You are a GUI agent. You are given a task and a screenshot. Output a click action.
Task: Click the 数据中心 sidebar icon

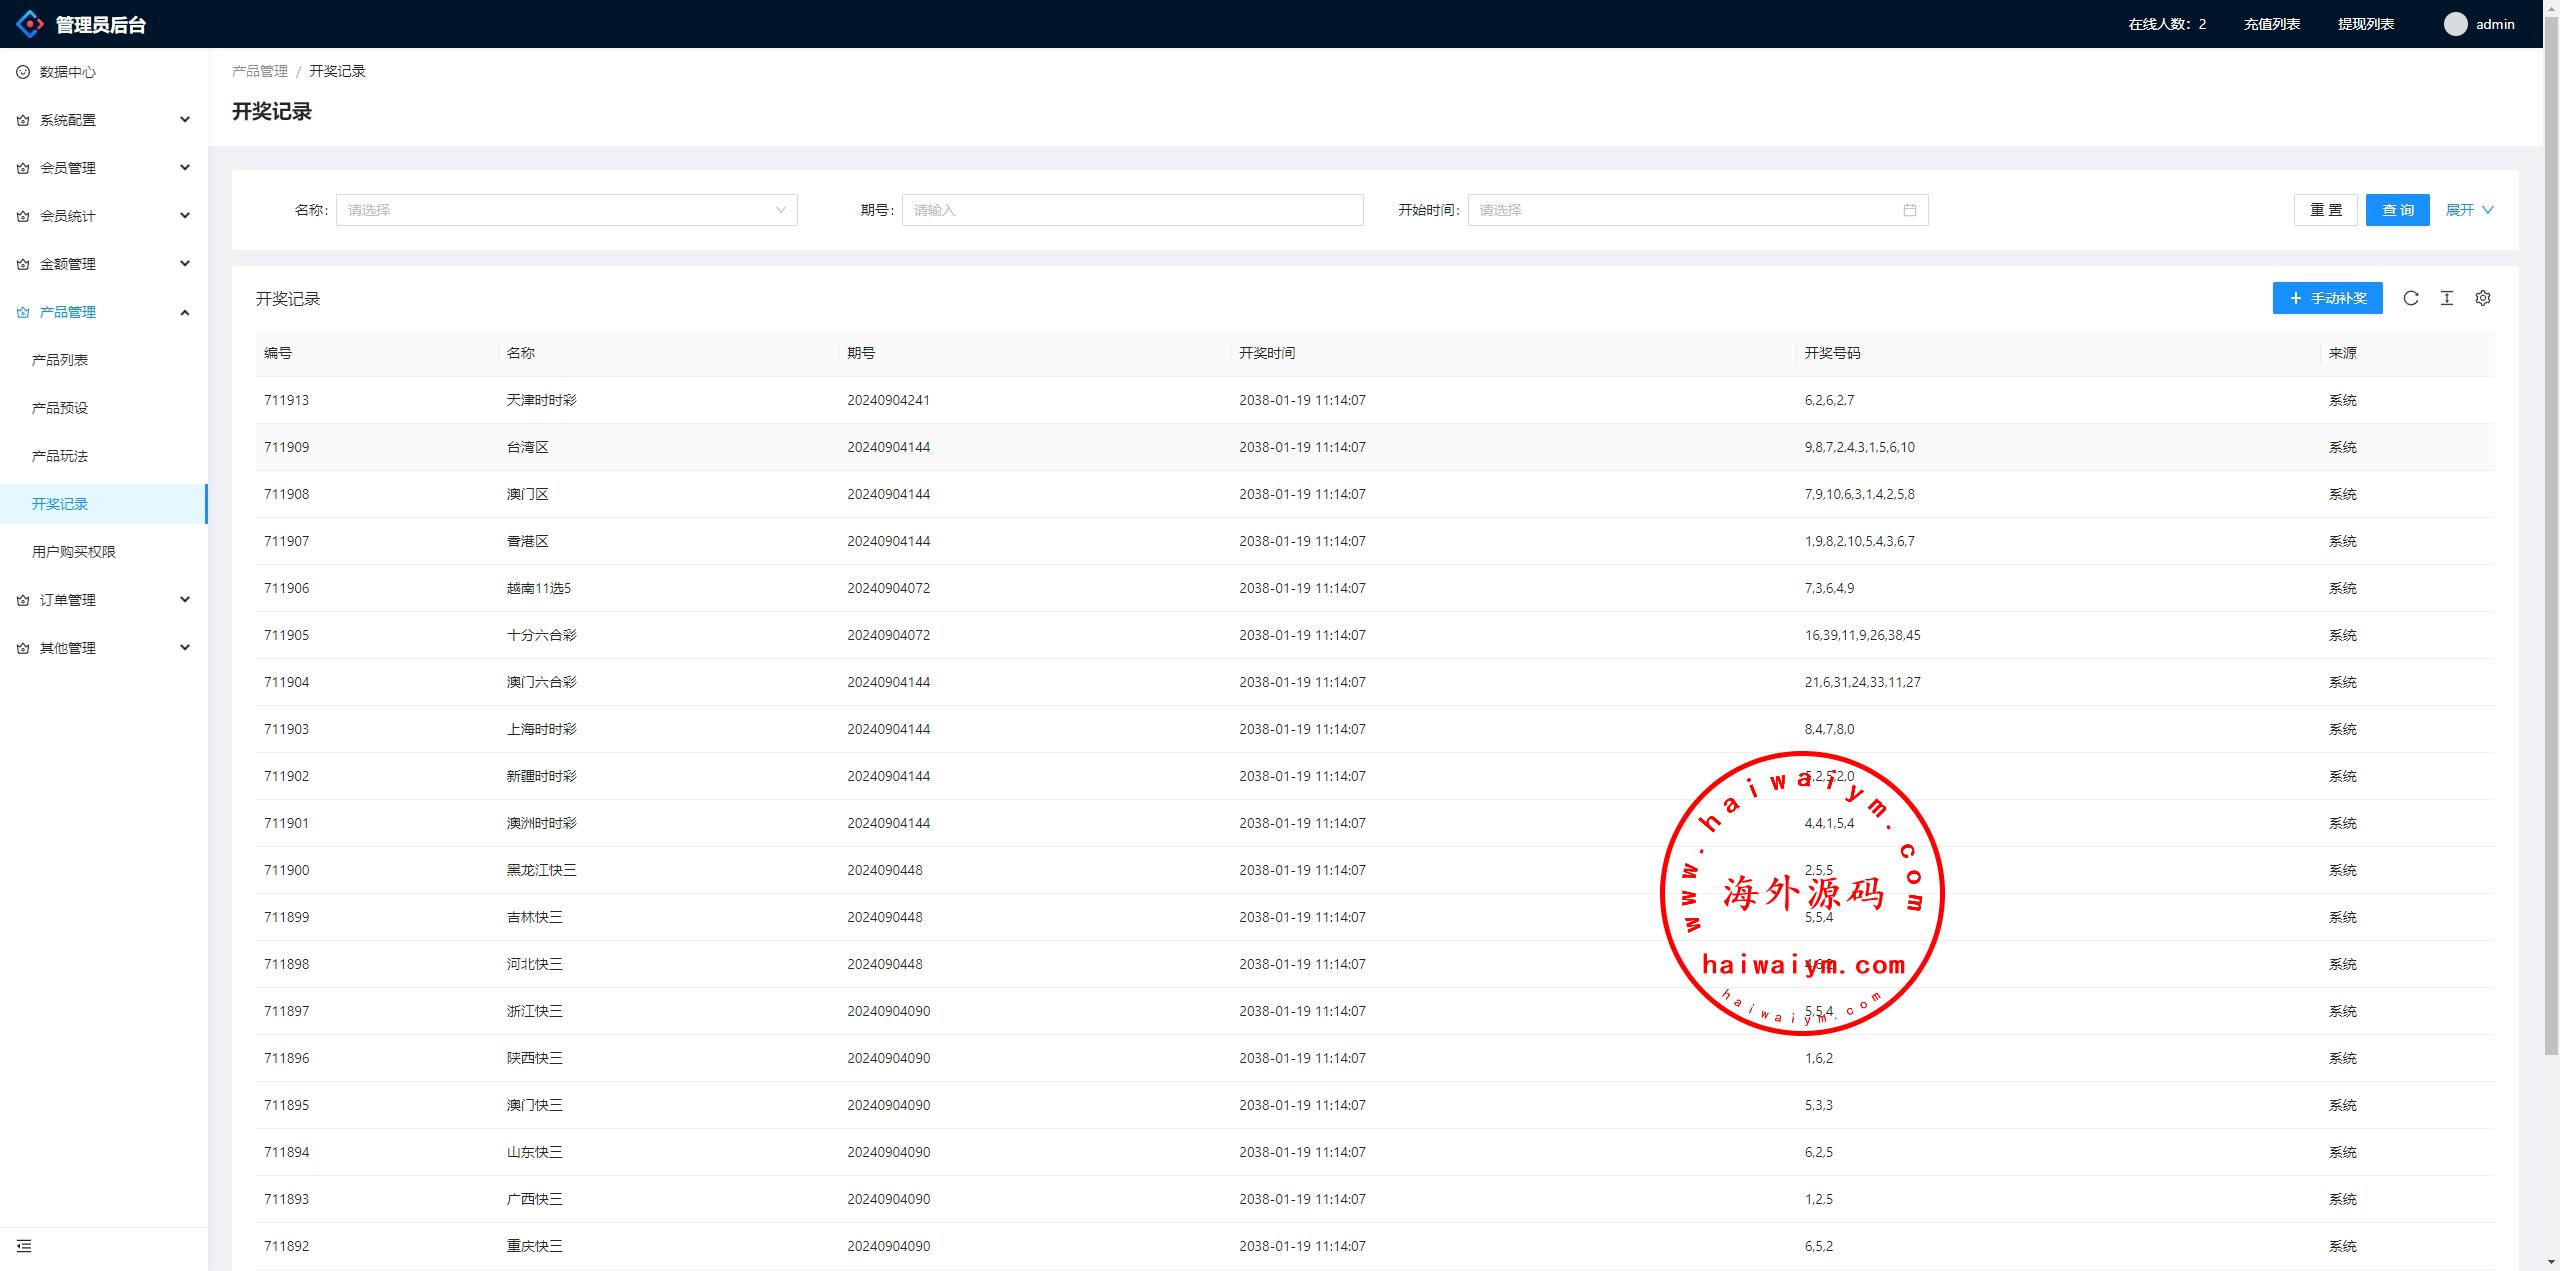click(x=23, y=72)
